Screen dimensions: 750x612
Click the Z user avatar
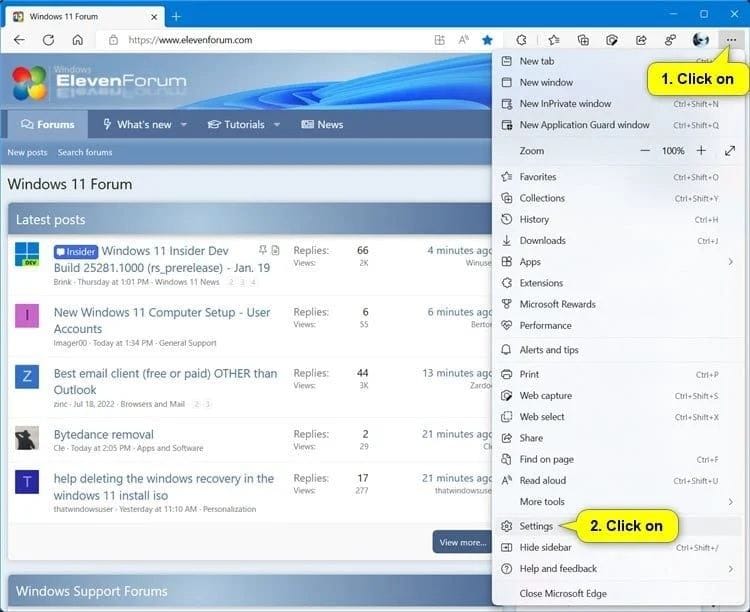click(x=27, y=377)
